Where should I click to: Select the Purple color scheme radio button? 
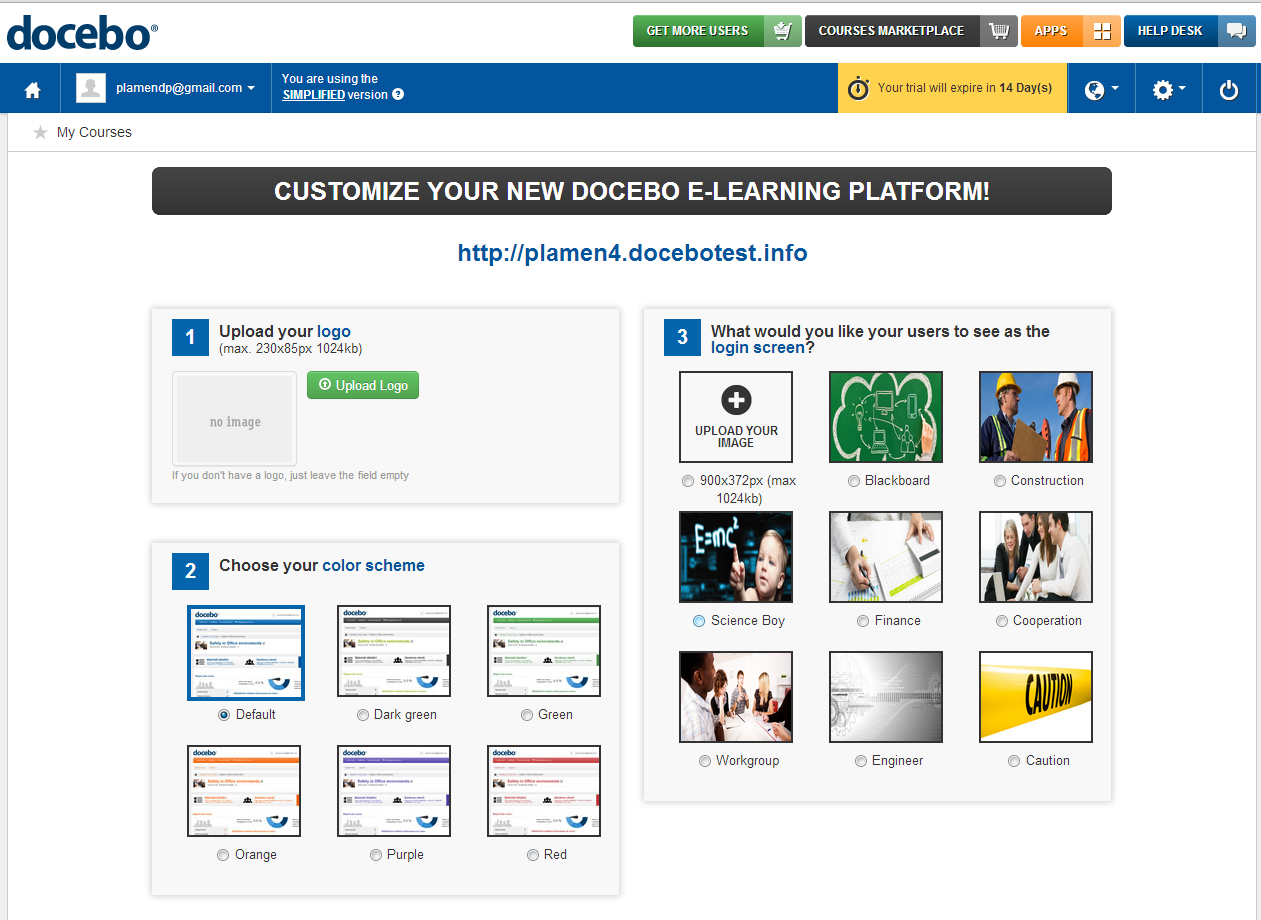point(376,855)
